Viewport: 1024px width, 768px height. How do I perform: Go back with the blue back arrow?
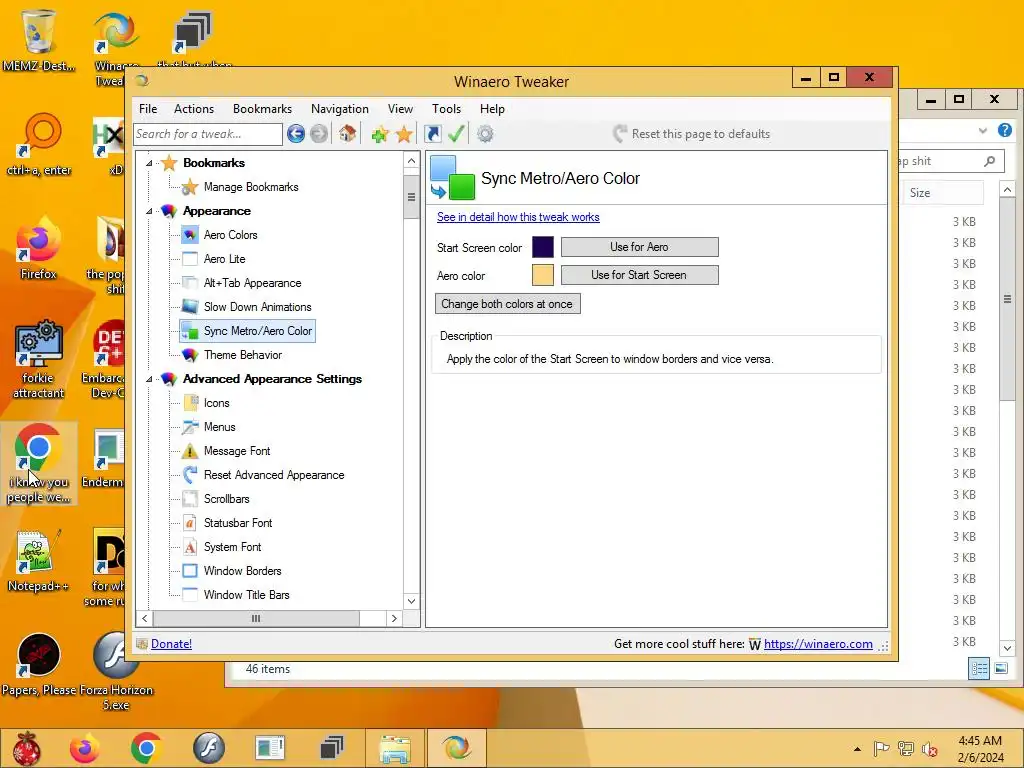click(x=296, y=134)
